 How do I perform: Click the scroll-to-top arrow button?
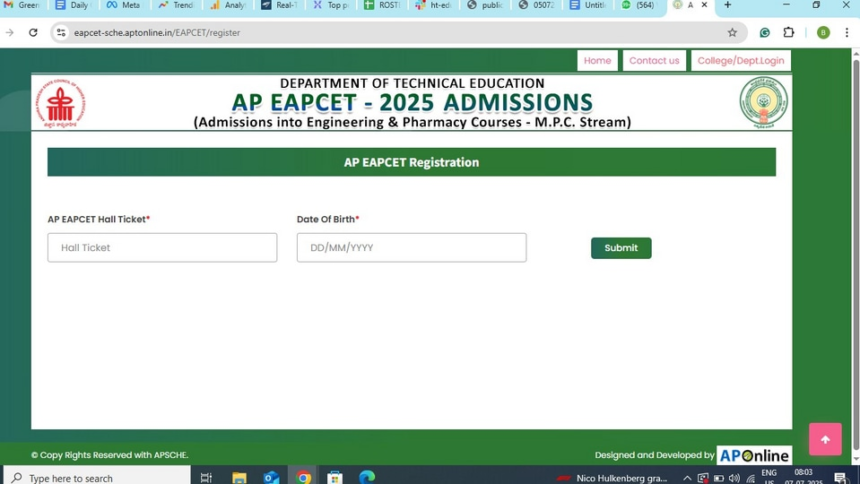tap(825, 439)
